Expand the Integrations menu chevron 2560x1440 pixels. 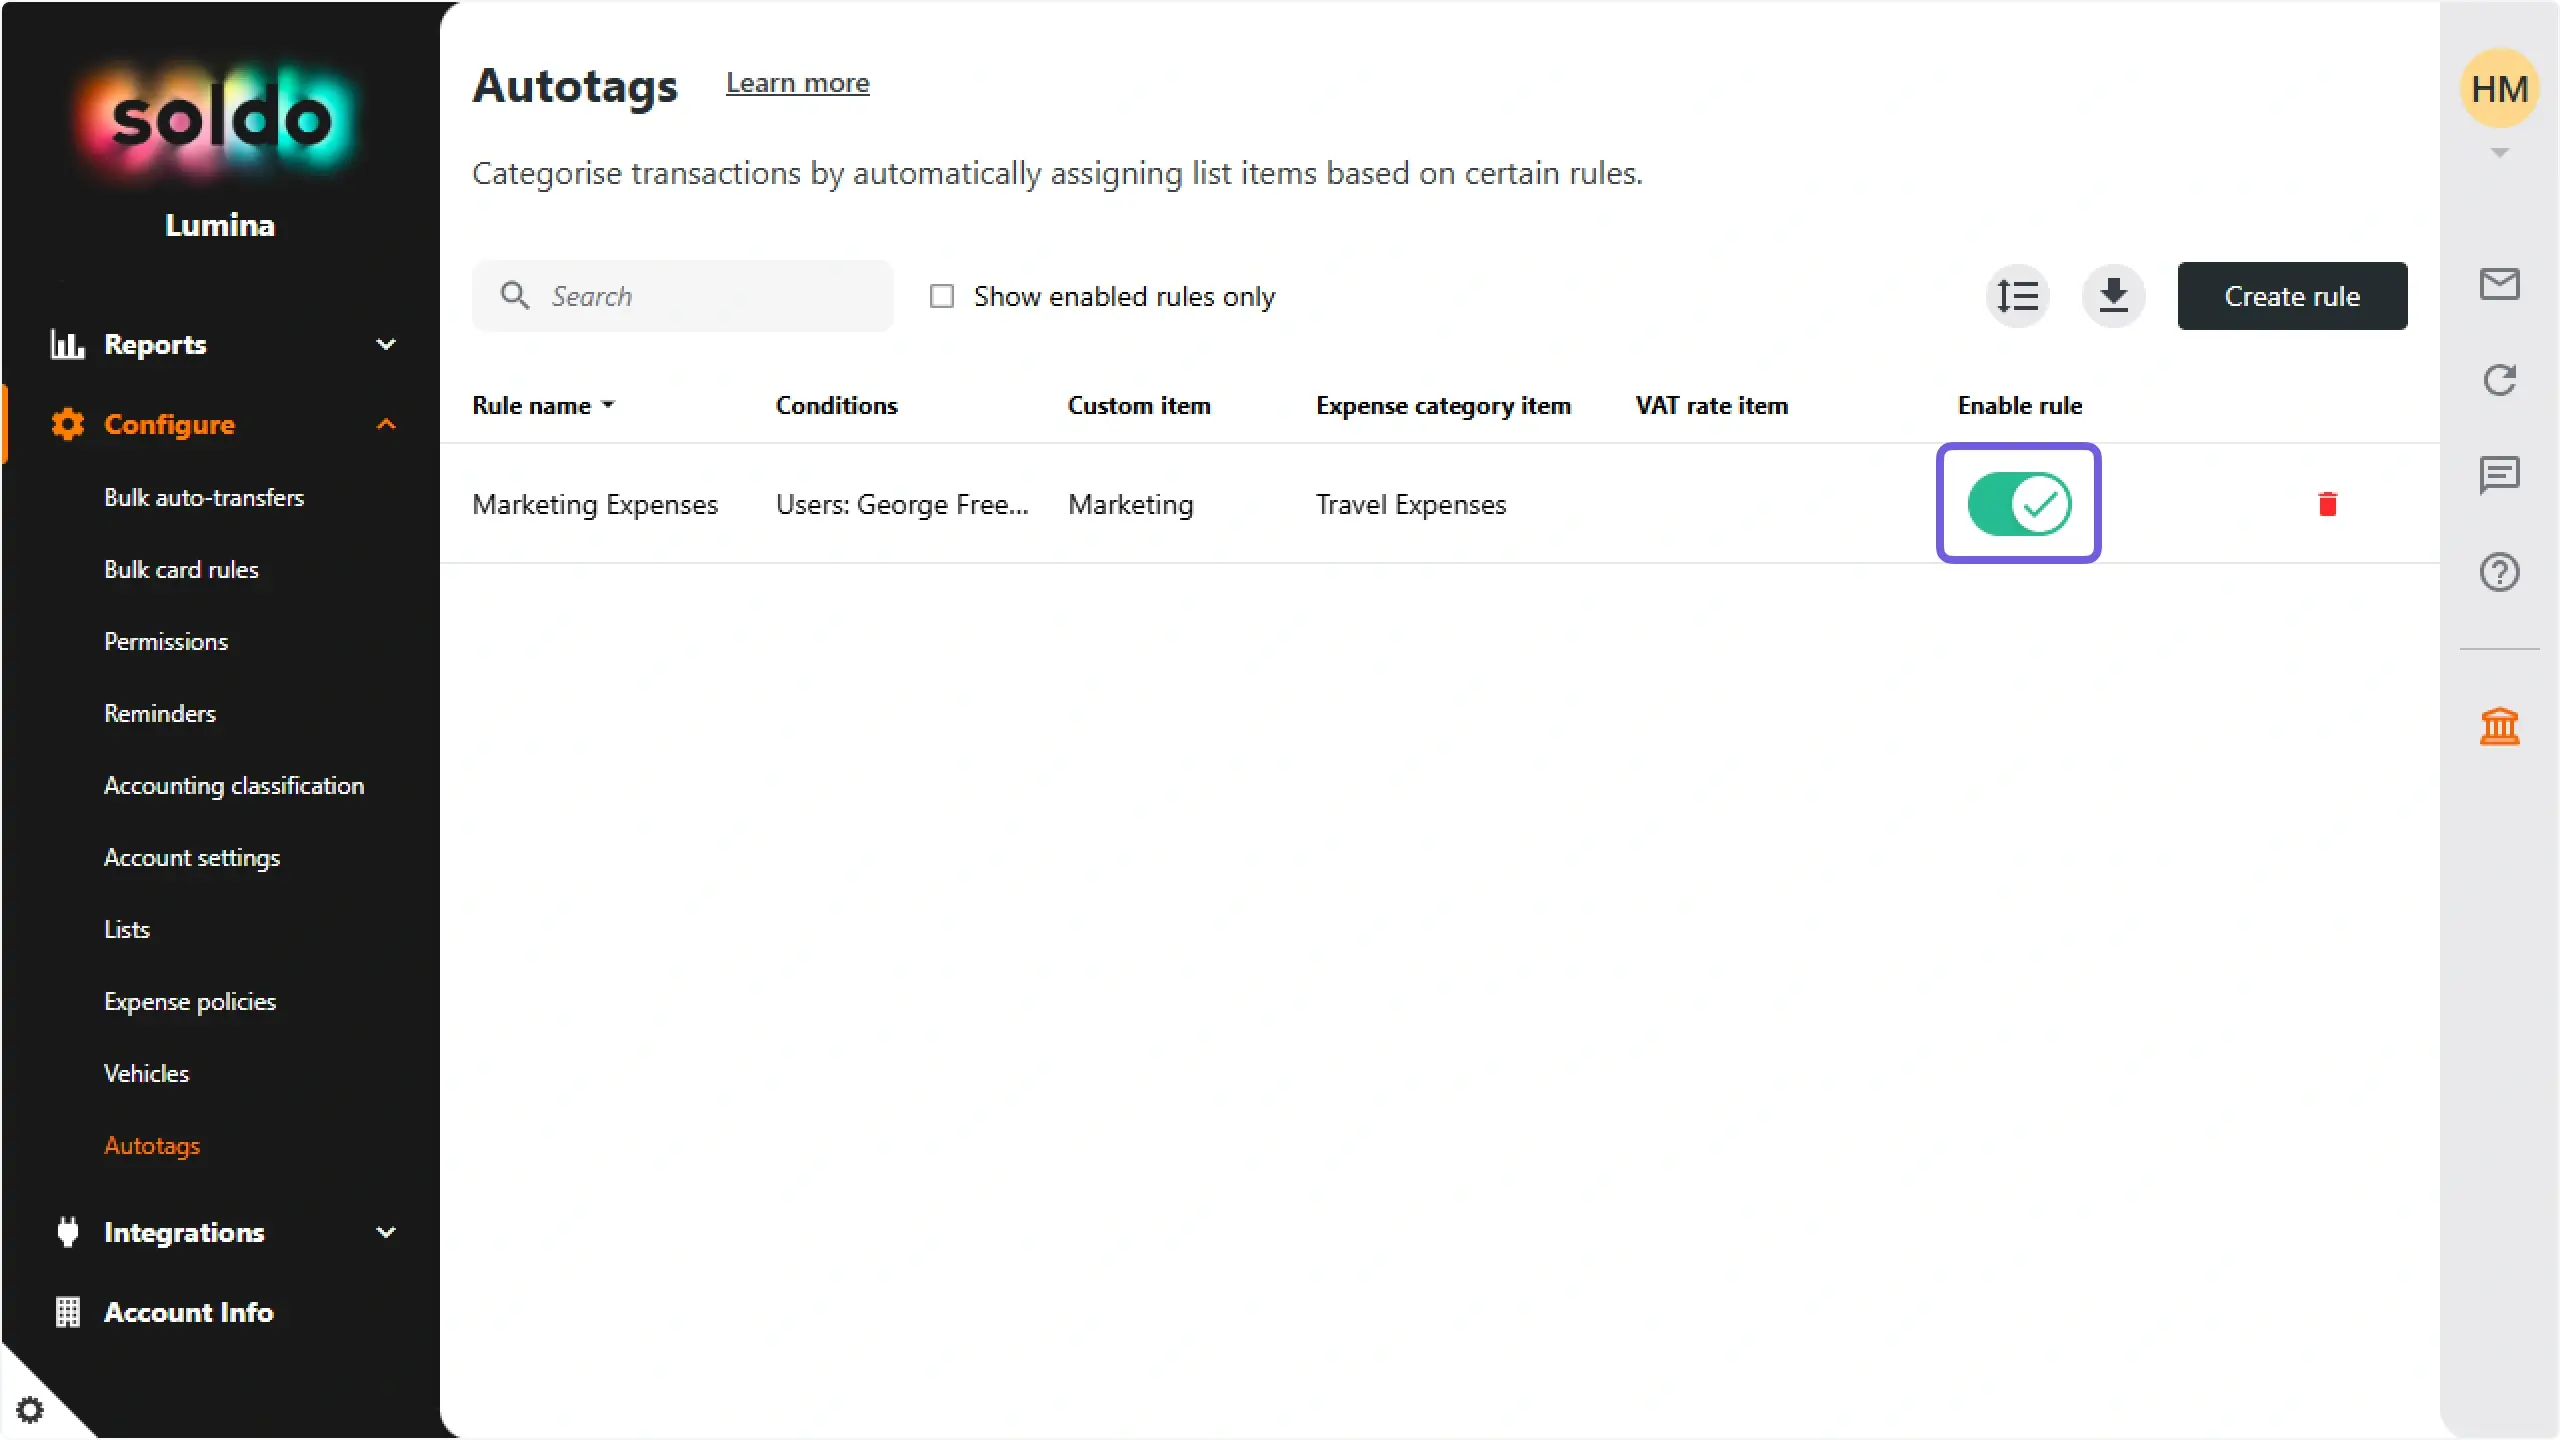pos(386,1232)
